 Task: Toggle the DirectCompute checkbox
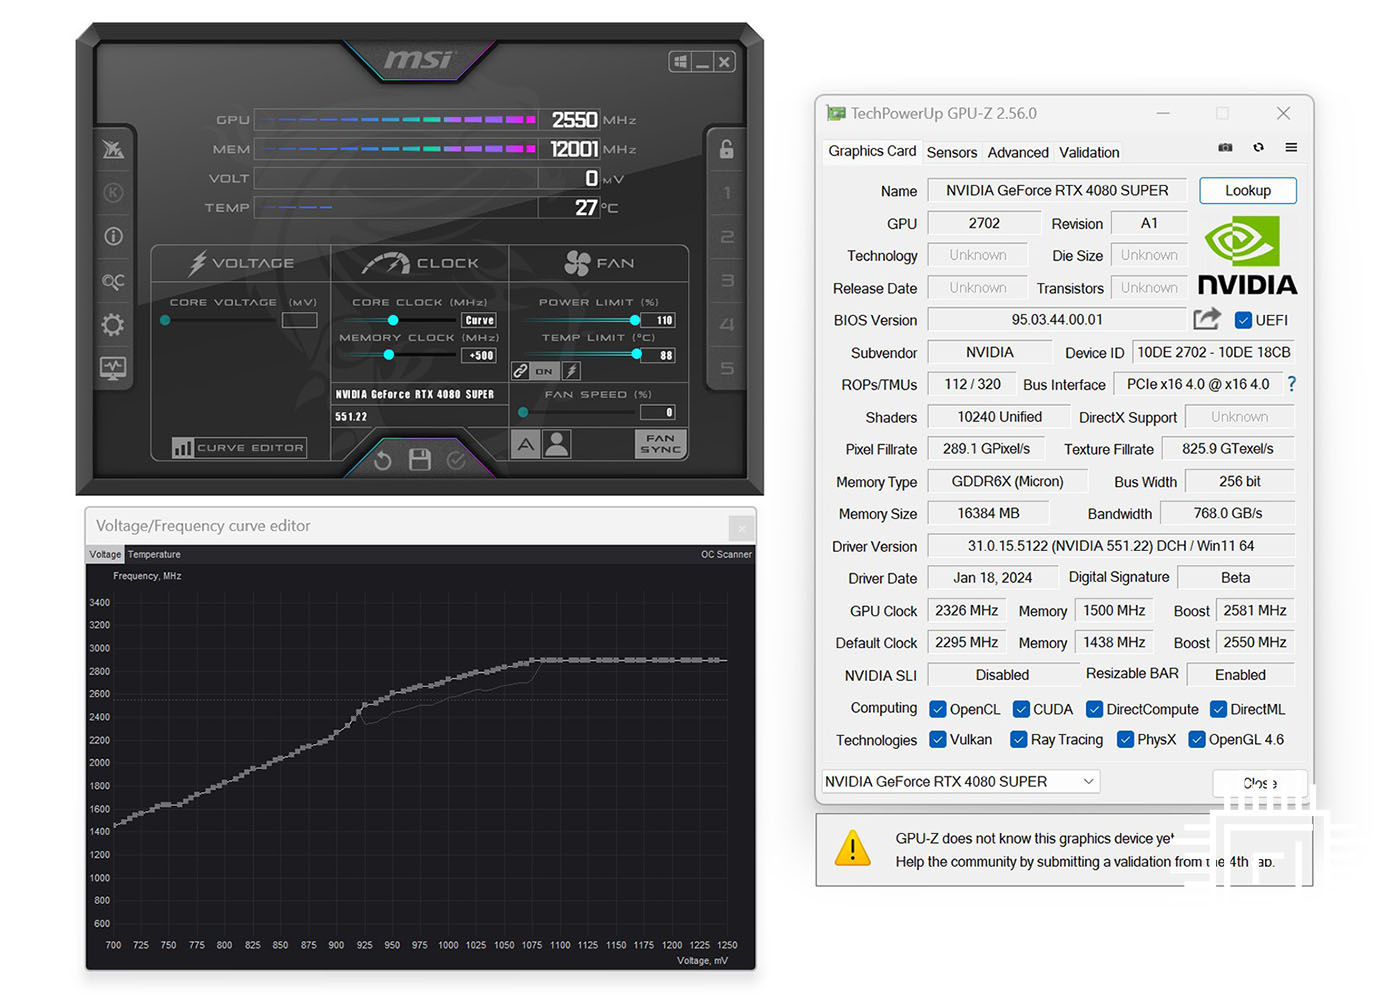point(1094,709)
